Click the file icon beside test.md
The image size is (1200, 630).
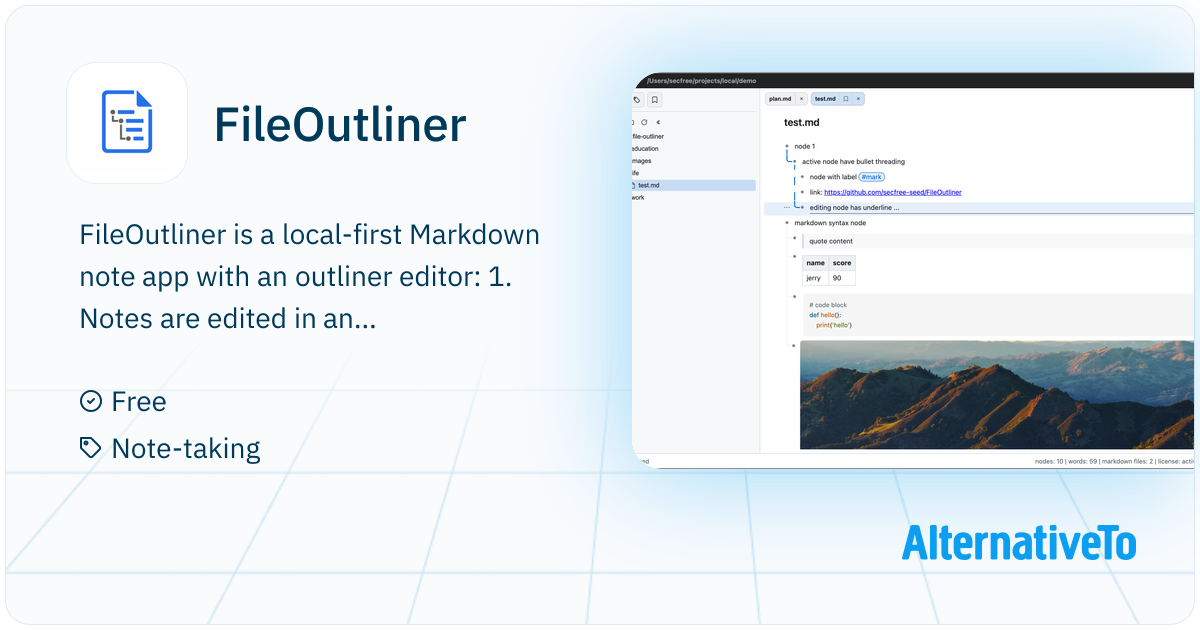click(x=634, y=185)
